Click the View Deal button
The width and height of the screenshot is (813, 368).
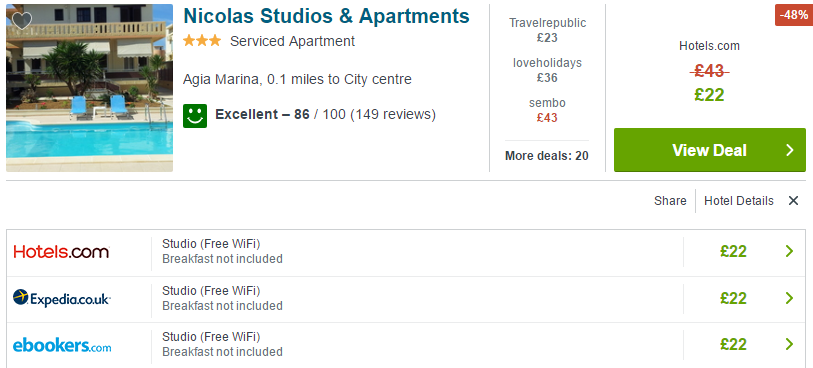tap(710, 150)
